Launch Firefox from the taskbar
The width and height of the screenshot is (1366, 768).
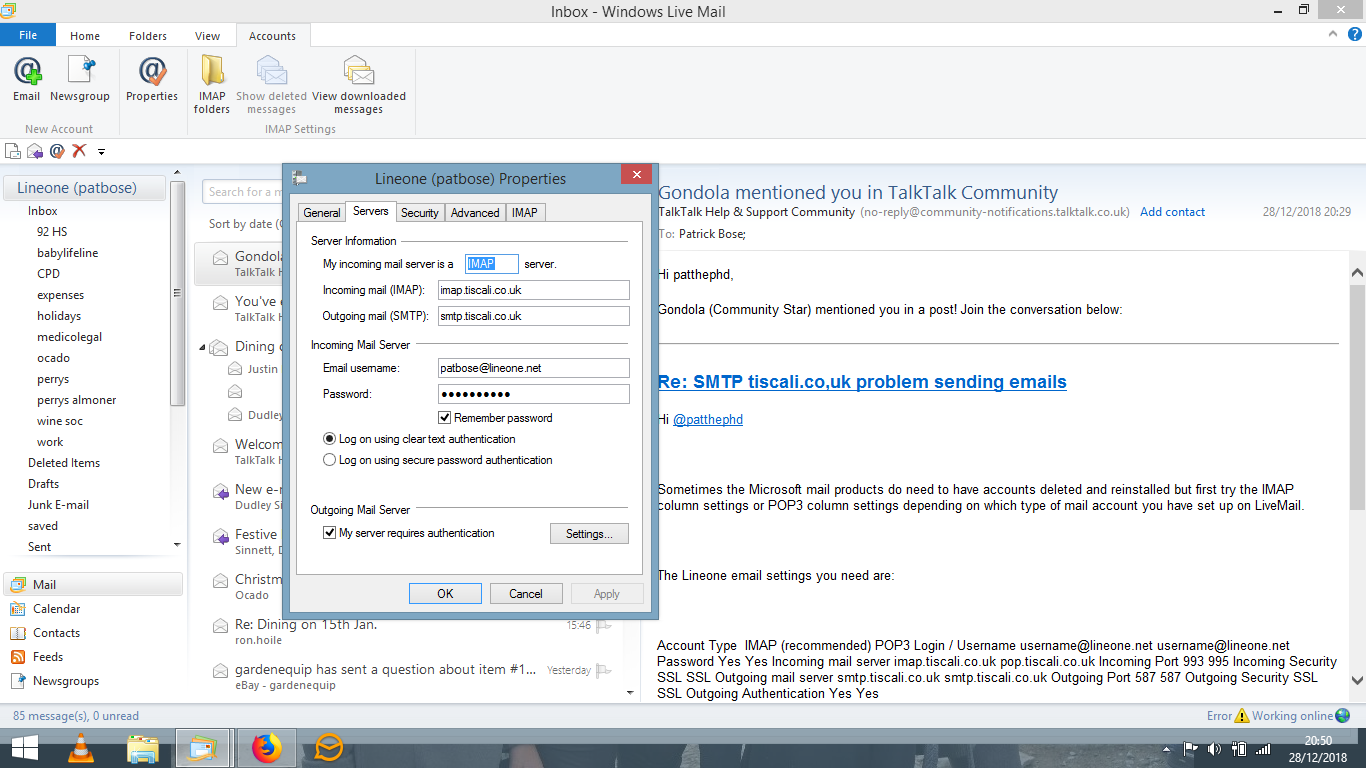[267, 748]
